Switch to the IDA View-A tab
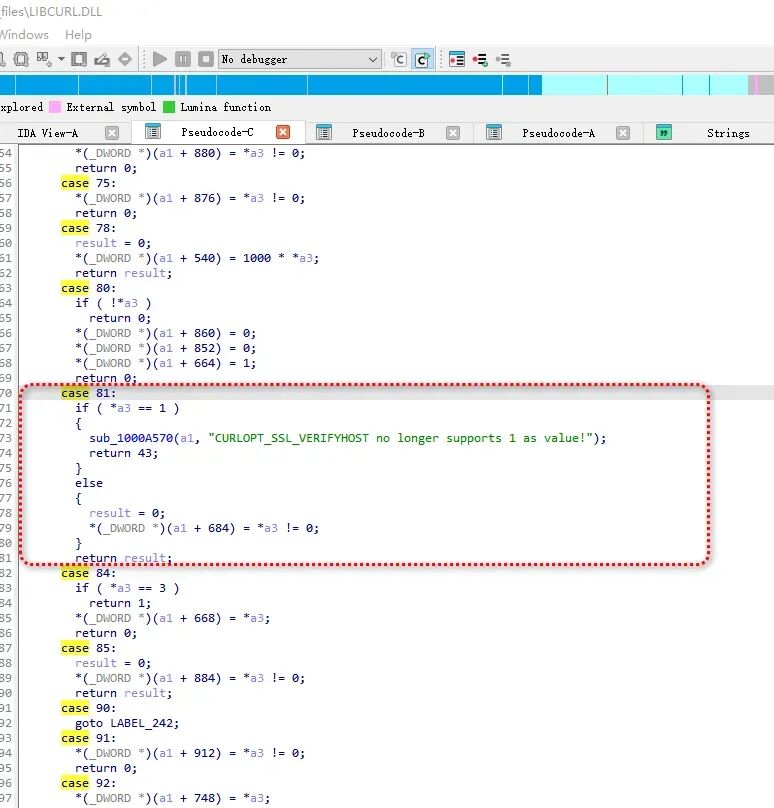774x808 pixels. (47, 133)
